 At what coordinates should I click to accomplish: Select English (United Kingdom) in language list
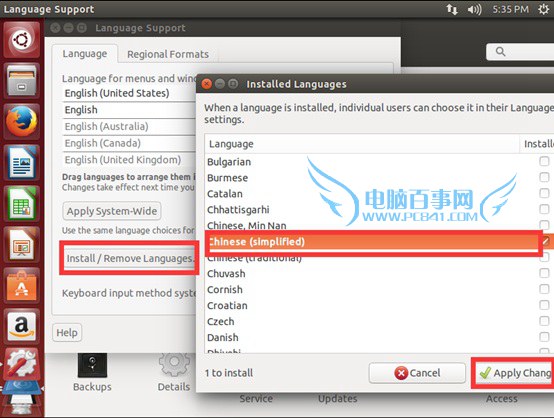(x=129, y=160)
